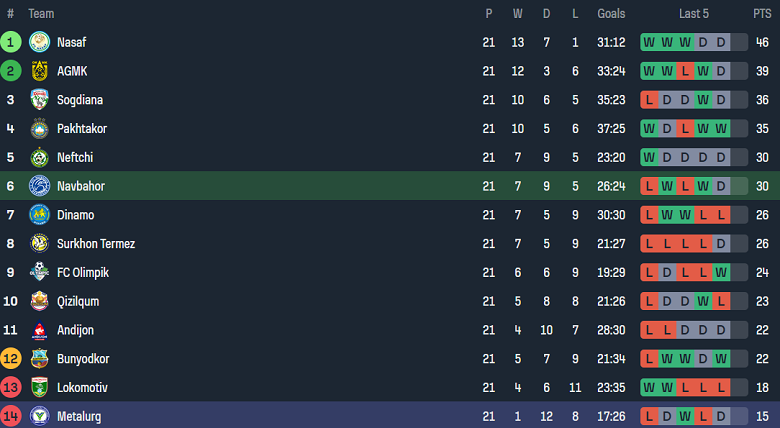Select the red rank 13 position badge
Viewport: 780px width, 428px height.
coord(10,387)
